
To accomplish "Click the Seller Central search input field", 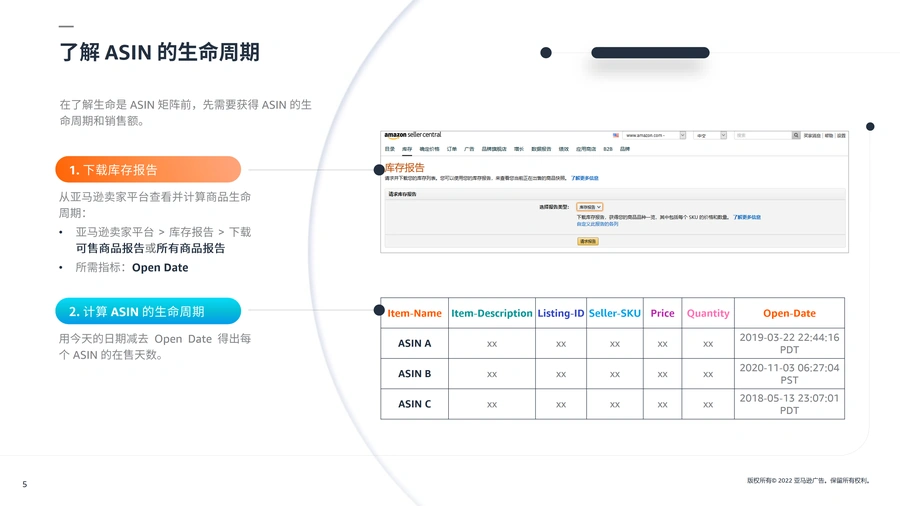I will point(763,135).
